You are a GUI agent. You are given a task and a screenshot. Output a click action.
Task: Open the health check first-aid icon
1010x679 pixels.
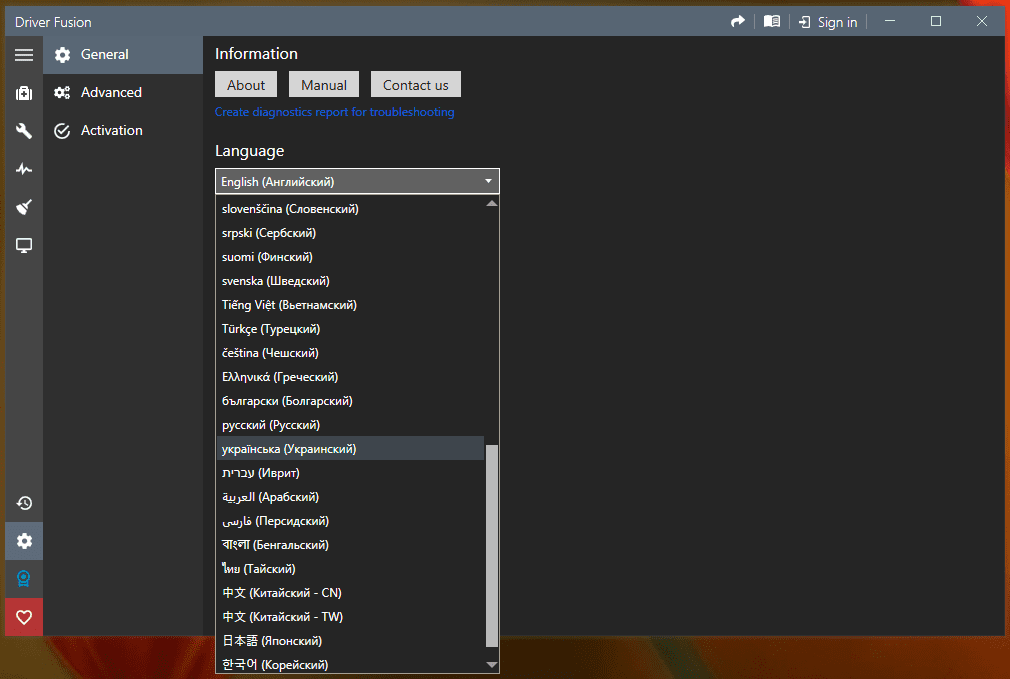click(24, 93)
